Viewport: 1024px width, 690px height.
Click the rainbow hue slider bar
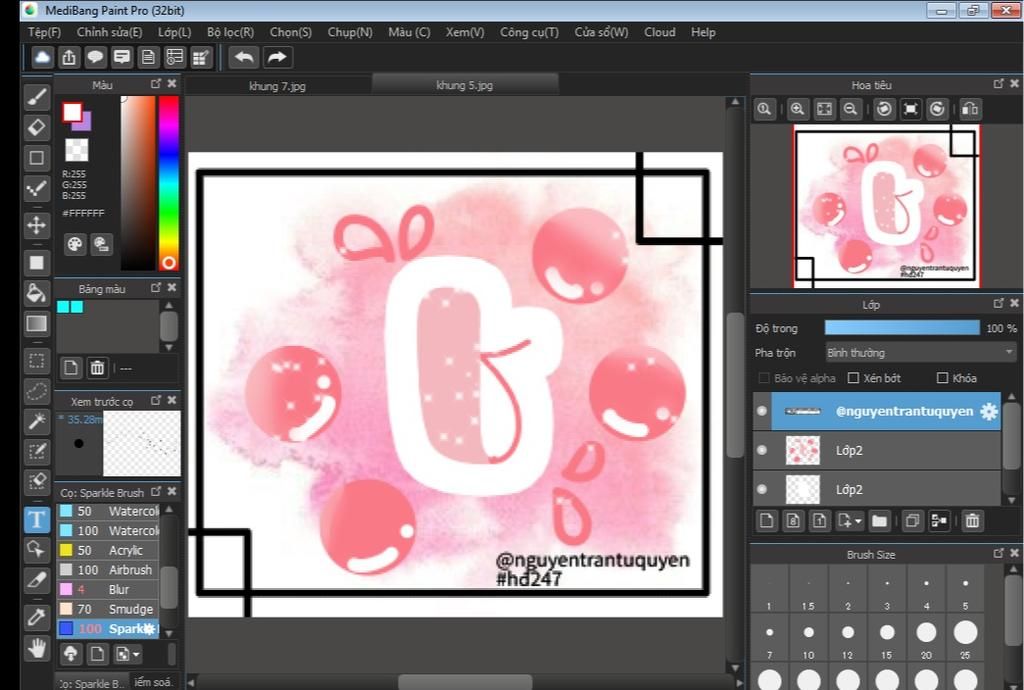[x=168, y=183]
